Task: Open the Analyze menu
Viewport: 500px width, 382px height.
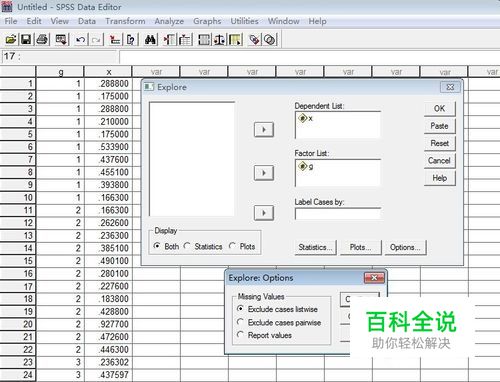Action: pos(169,21)
